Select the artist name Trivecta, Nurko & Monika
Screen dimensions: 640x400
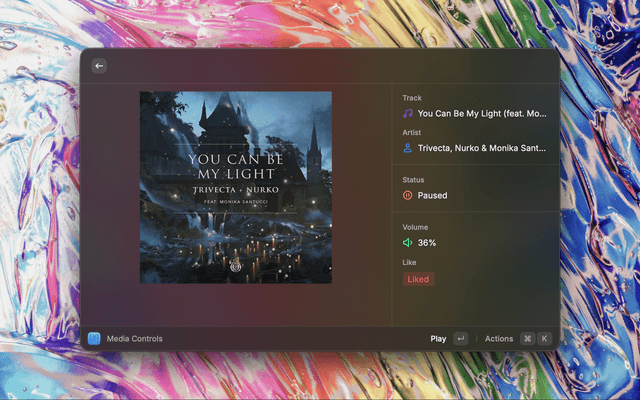[482, 148]
